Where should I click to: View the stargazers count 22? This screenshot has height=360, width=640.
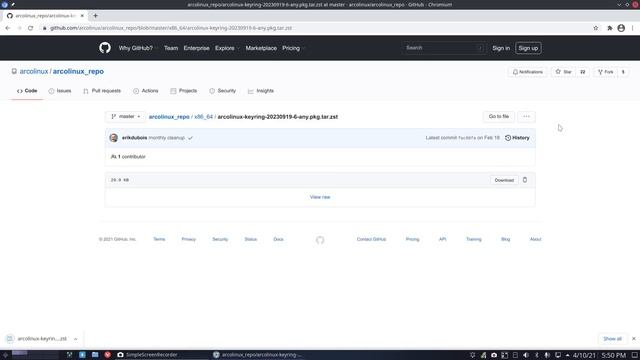coord(582,72)
